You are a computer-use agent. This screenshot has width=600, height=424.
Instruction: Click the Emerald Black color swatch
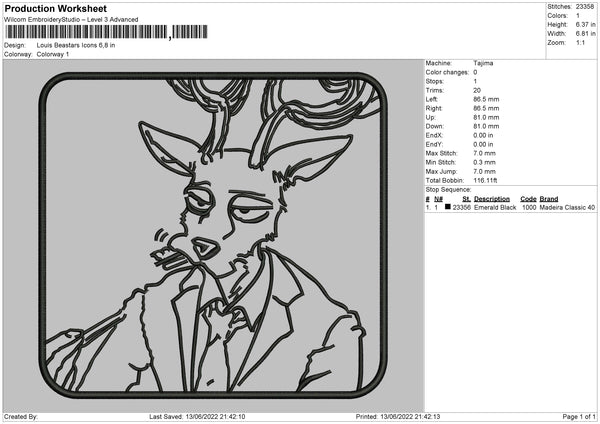pyautogui.click(x=446, y=207)
